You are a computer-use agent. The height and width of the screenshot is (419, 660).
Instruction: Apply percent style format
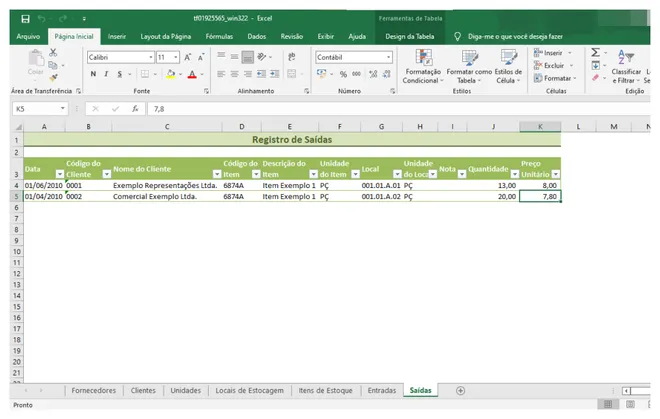[343, 75]
